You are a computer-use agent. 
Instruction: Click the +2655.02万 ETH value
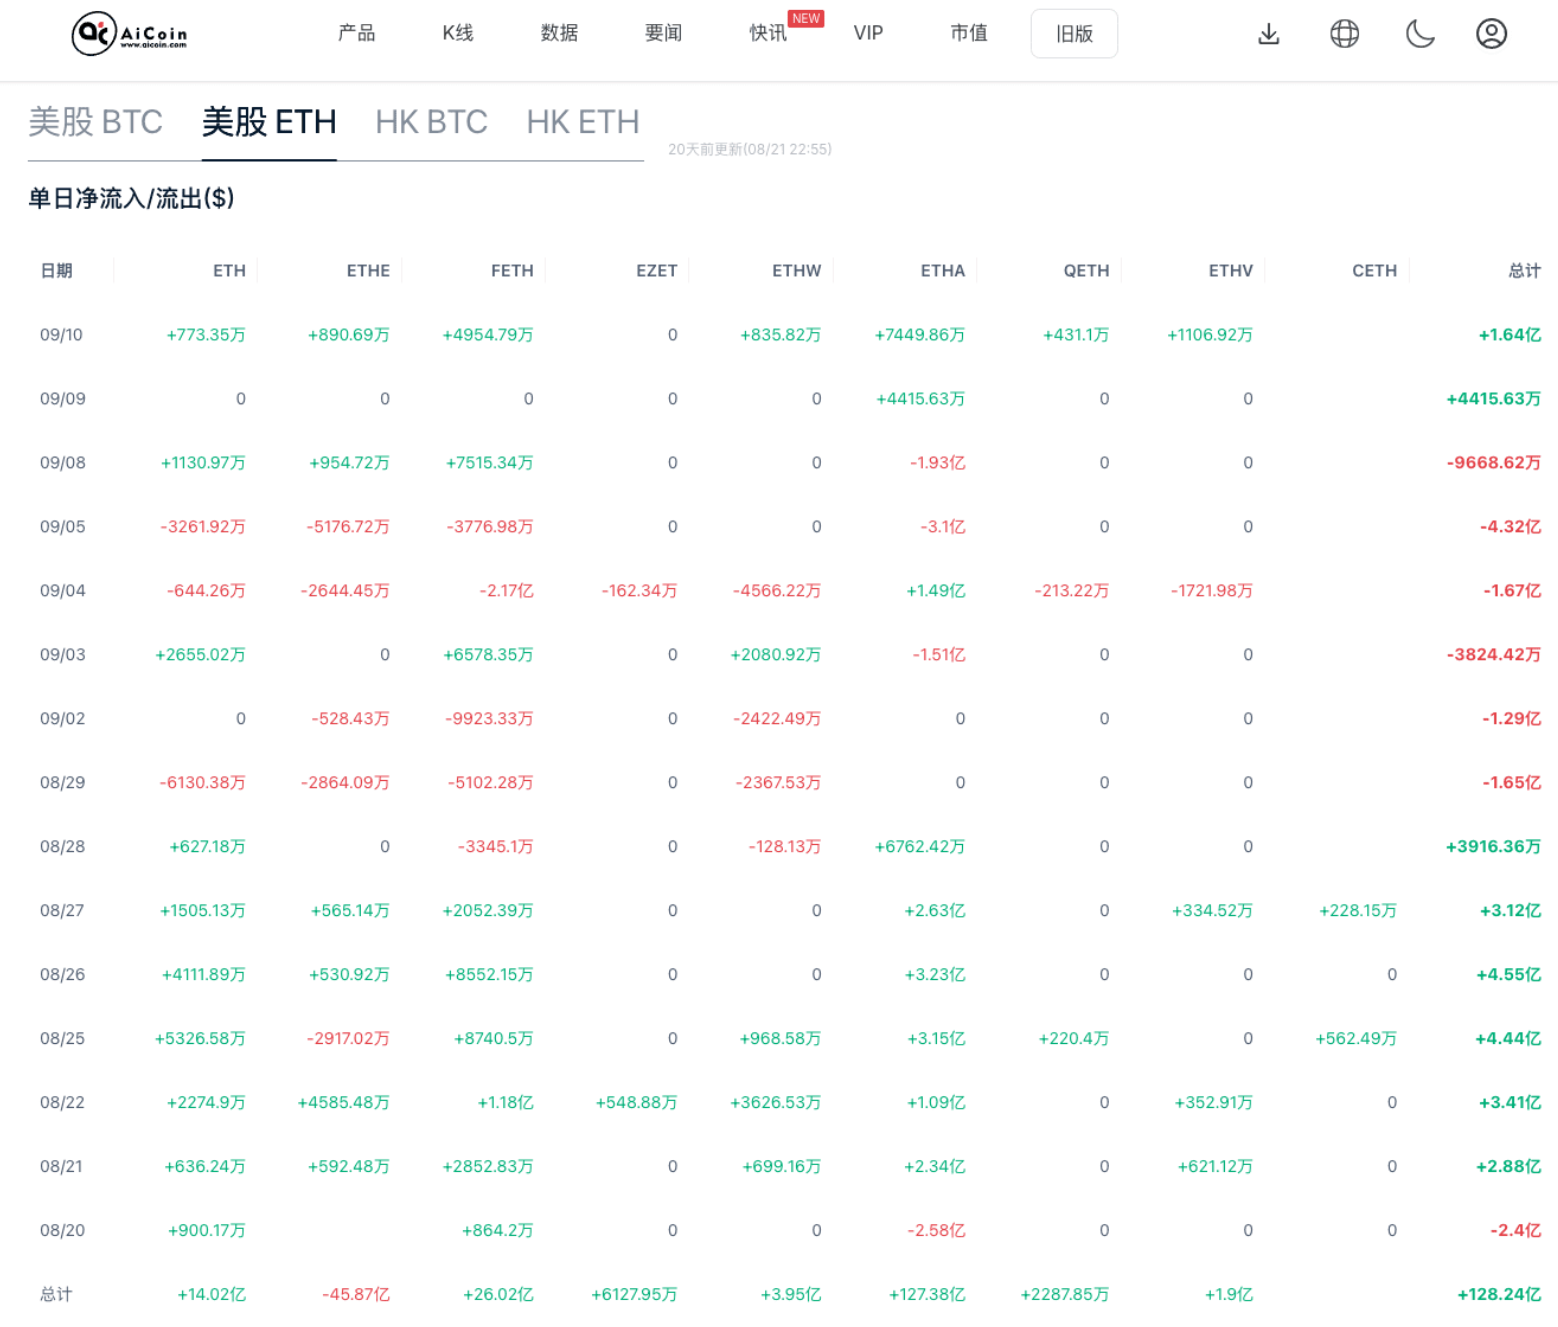[x=200, y=655]
